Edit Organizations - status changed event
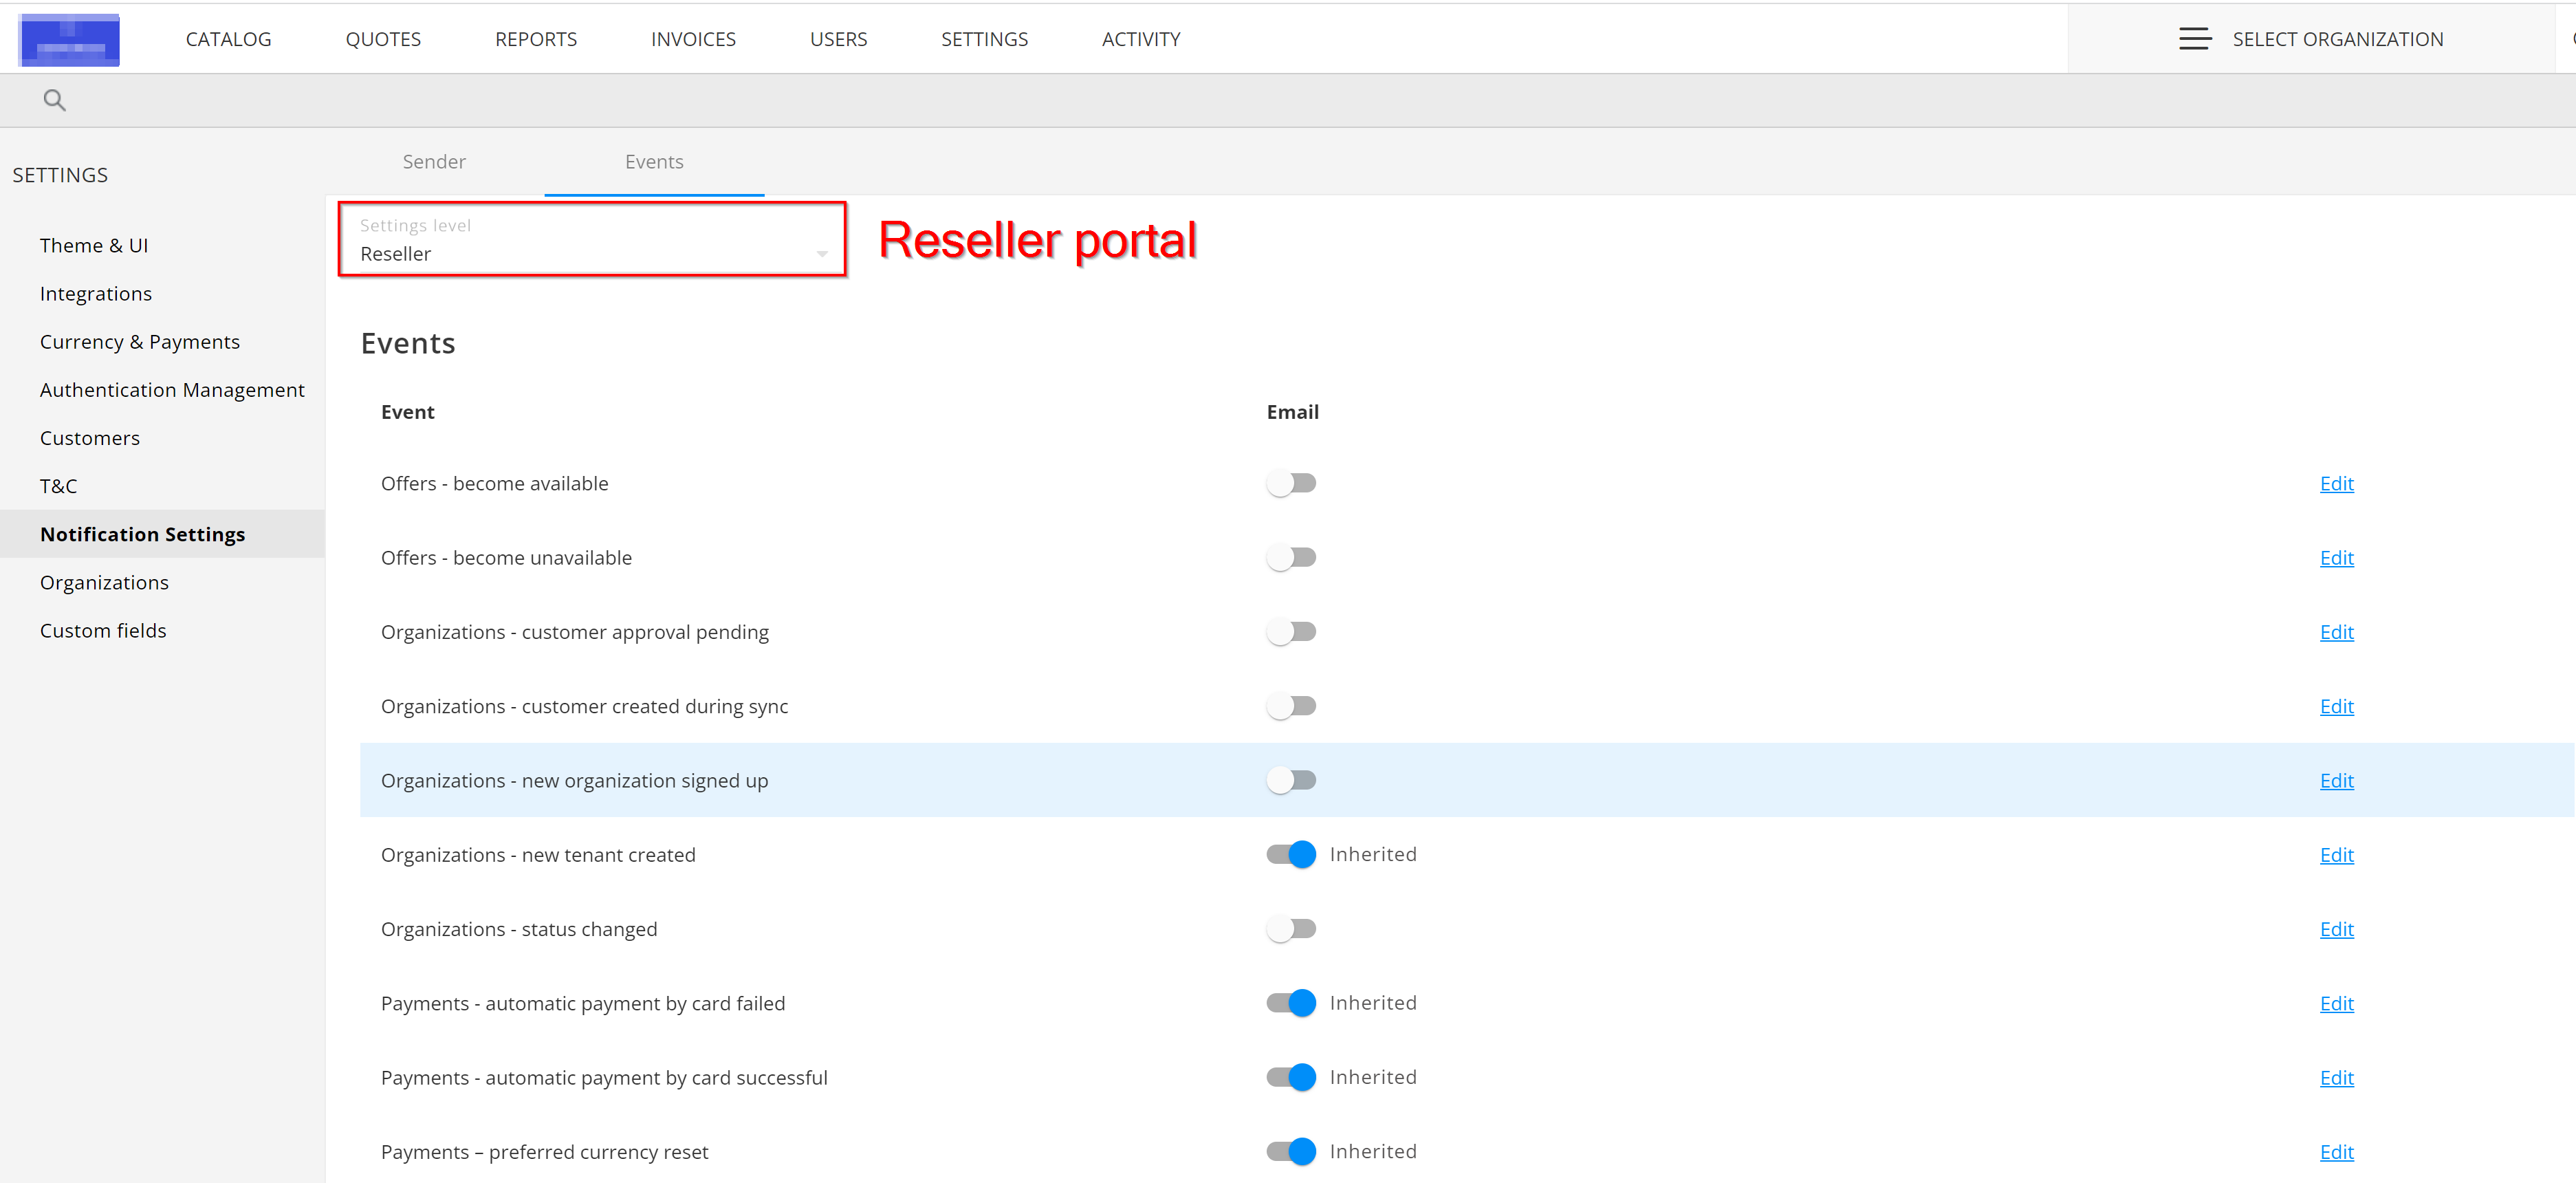 2336,929
